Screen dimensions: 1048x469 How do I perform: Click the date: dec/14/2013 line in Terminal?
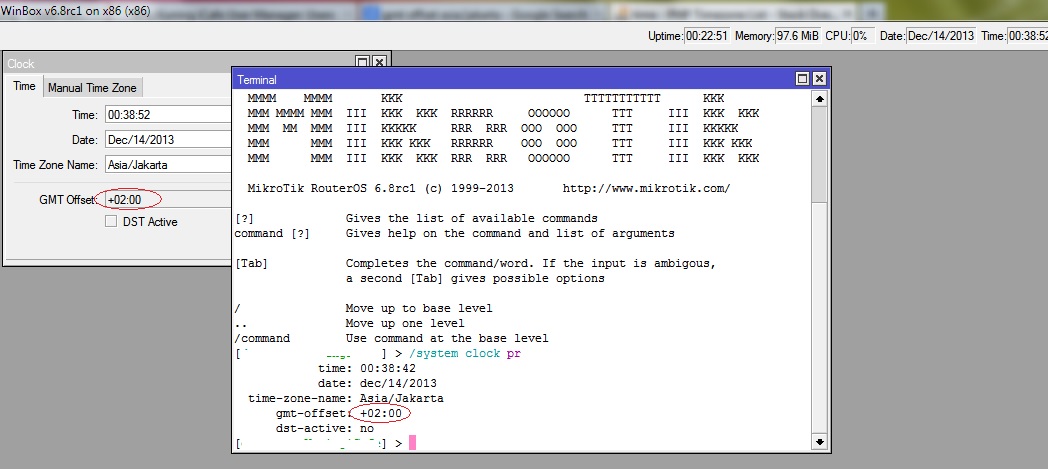377,383
